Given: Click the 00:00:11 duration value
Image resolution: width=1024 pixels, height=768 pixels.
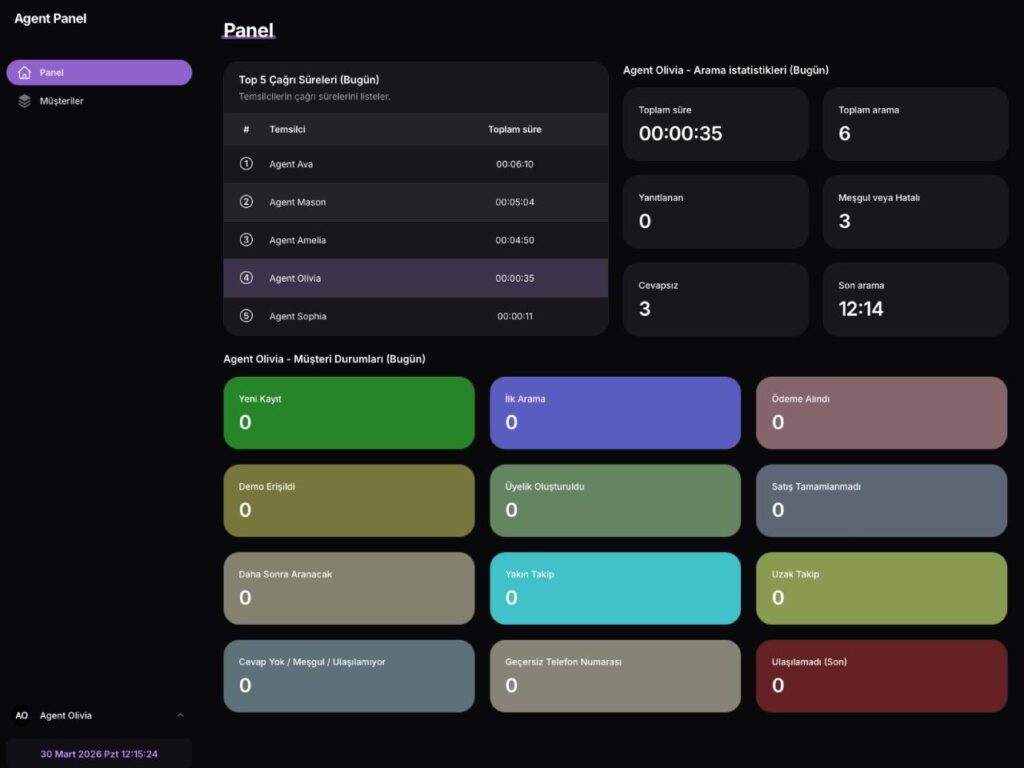Looking at the screenshot, I should pyautogui.click(x=515, y=316).
